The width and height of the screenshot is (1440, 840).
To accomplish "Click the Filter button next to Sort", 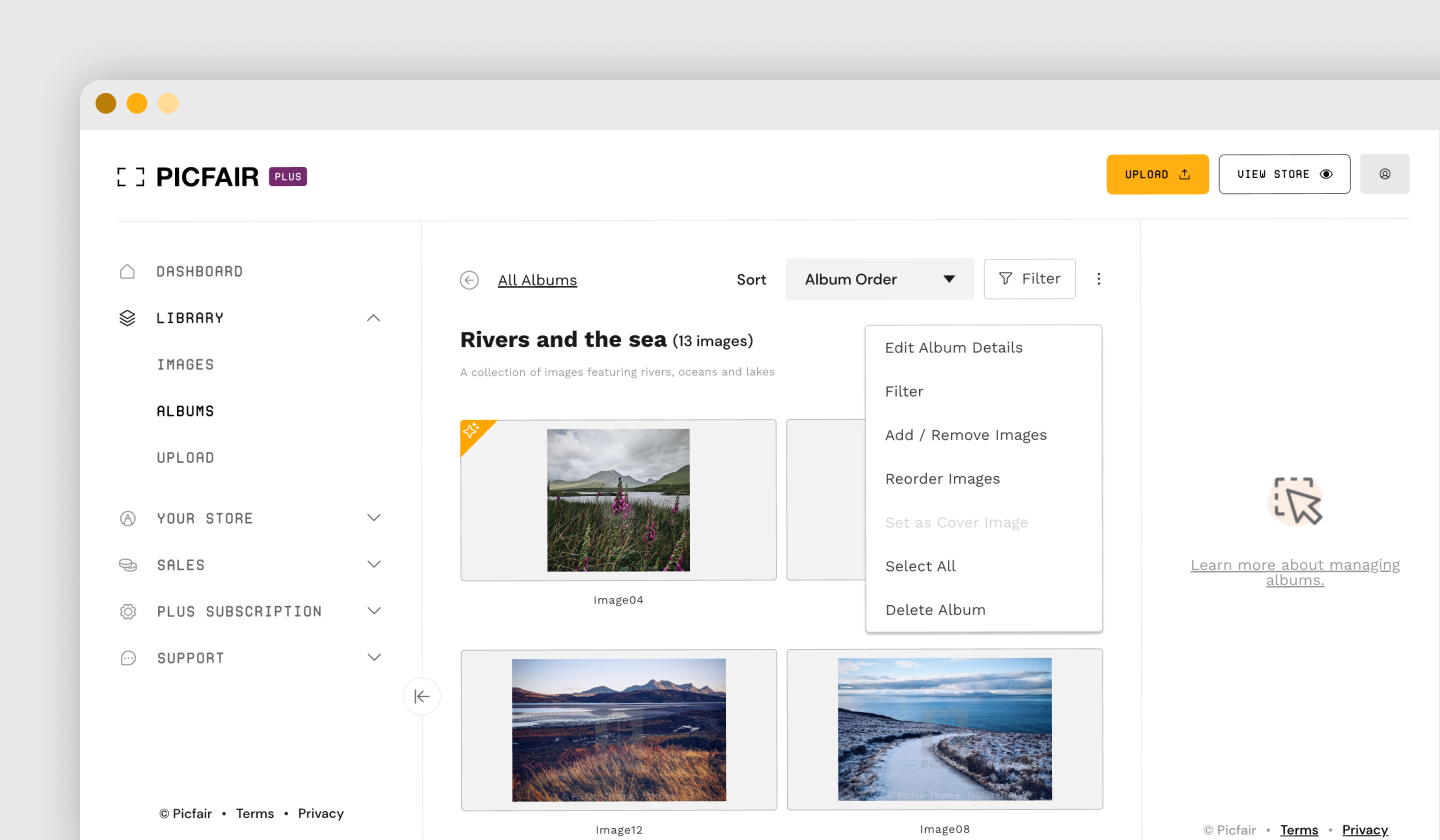I will click(1030, 279).
